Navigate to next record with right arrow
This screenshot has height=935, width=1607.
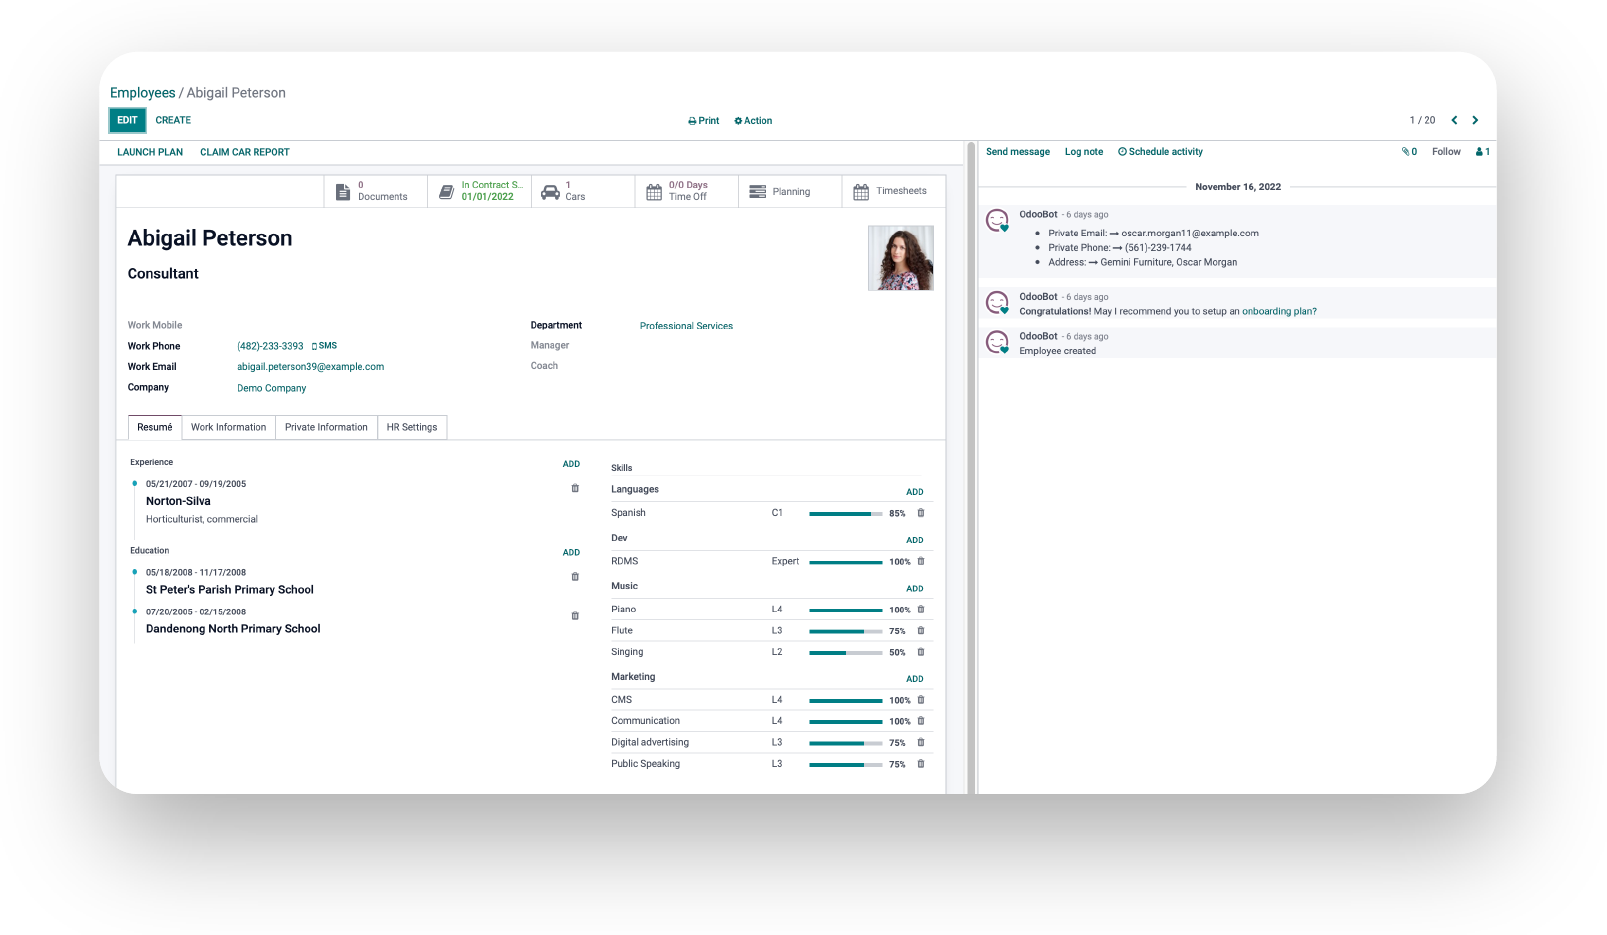1475,119
